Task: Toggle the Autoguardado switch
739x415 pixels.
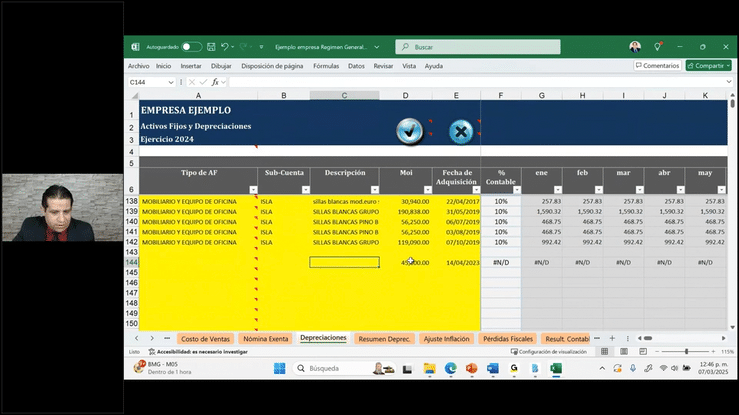Action: coord(191,47)
